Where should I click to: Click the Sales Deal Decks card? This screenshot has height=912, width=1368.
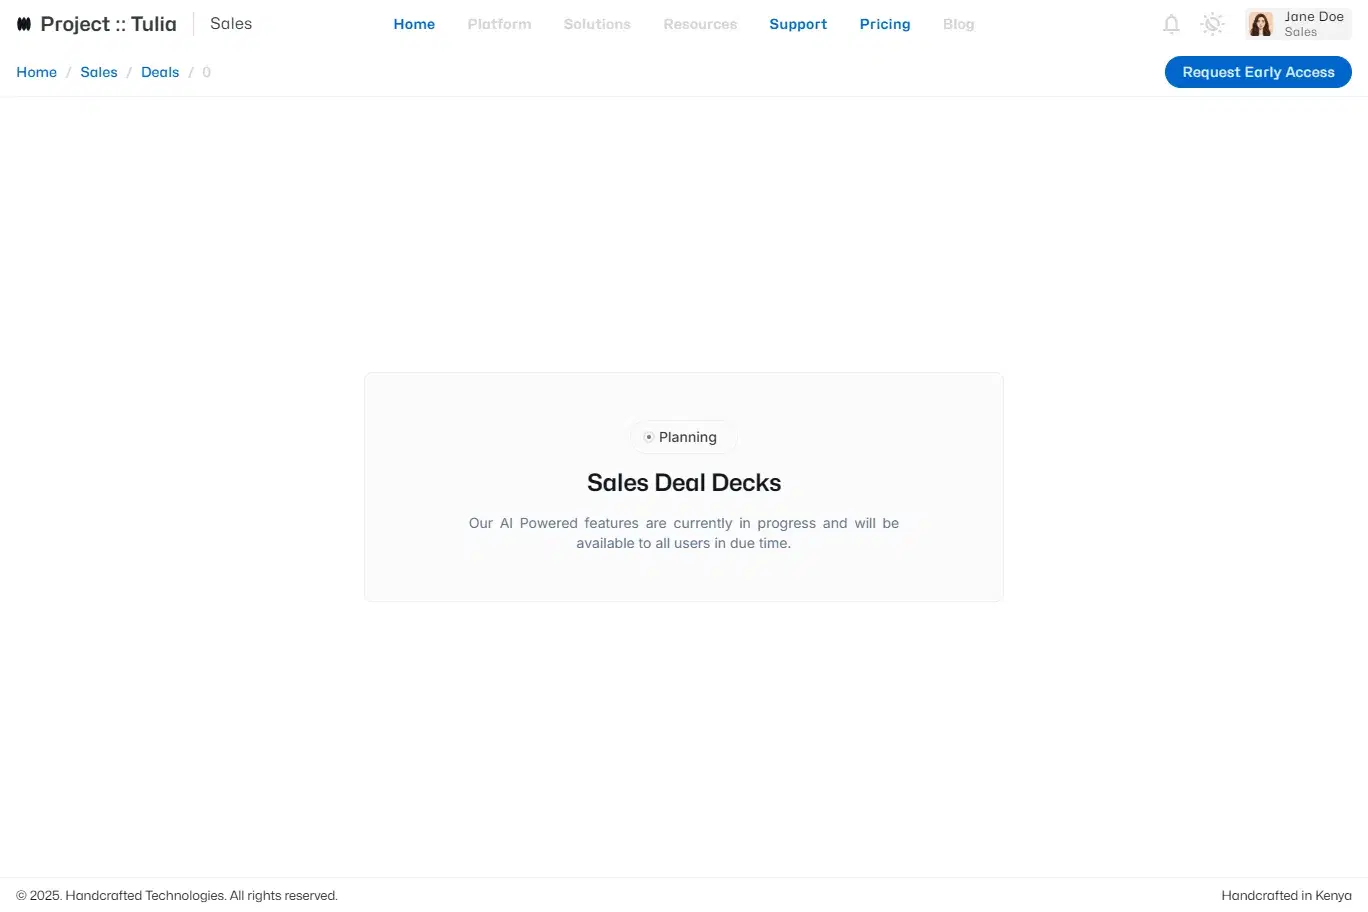pyautogui.click(x=684, y=487)
